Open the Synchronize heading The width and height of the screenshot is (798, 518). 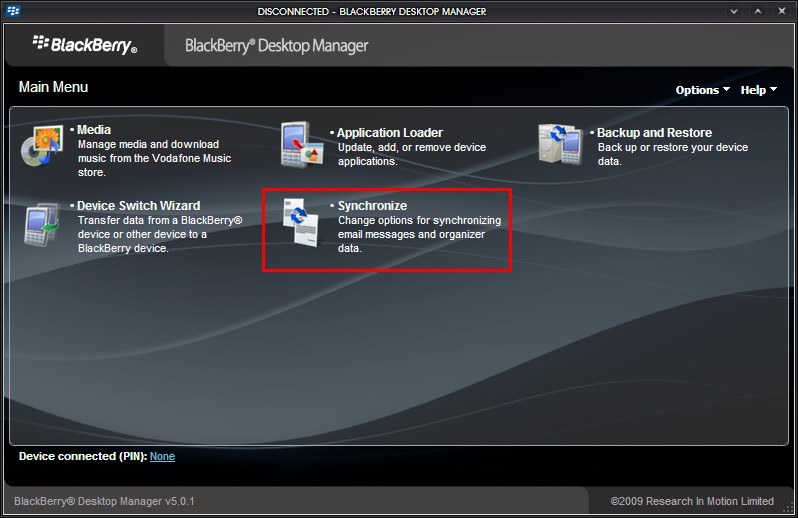tap(373, 206)
